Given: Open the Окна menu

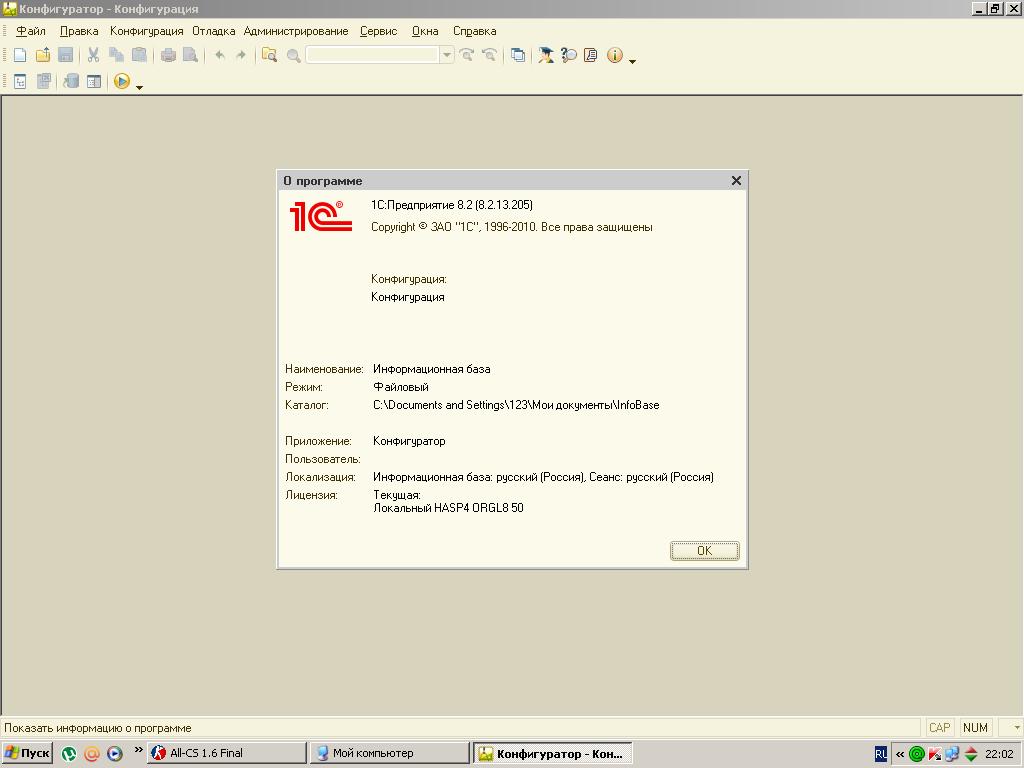Looking at the screenshot, I should click(x=425, y=31).
